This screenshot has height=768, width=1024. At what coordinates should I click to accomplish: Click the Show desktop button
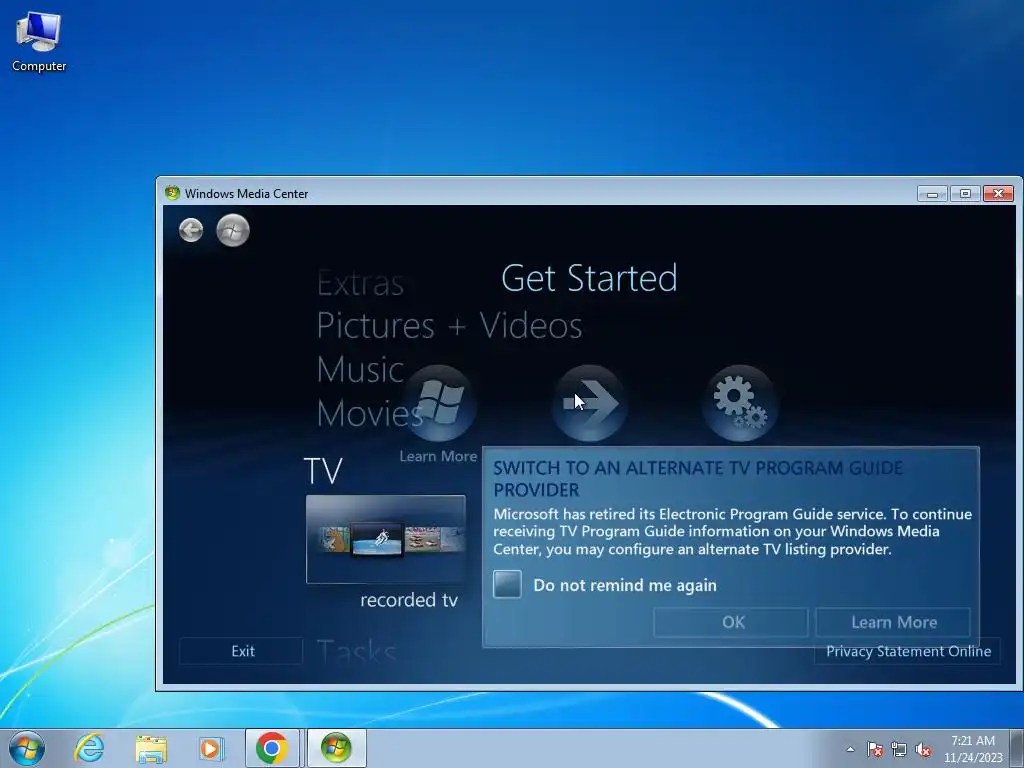[1017, 748]
